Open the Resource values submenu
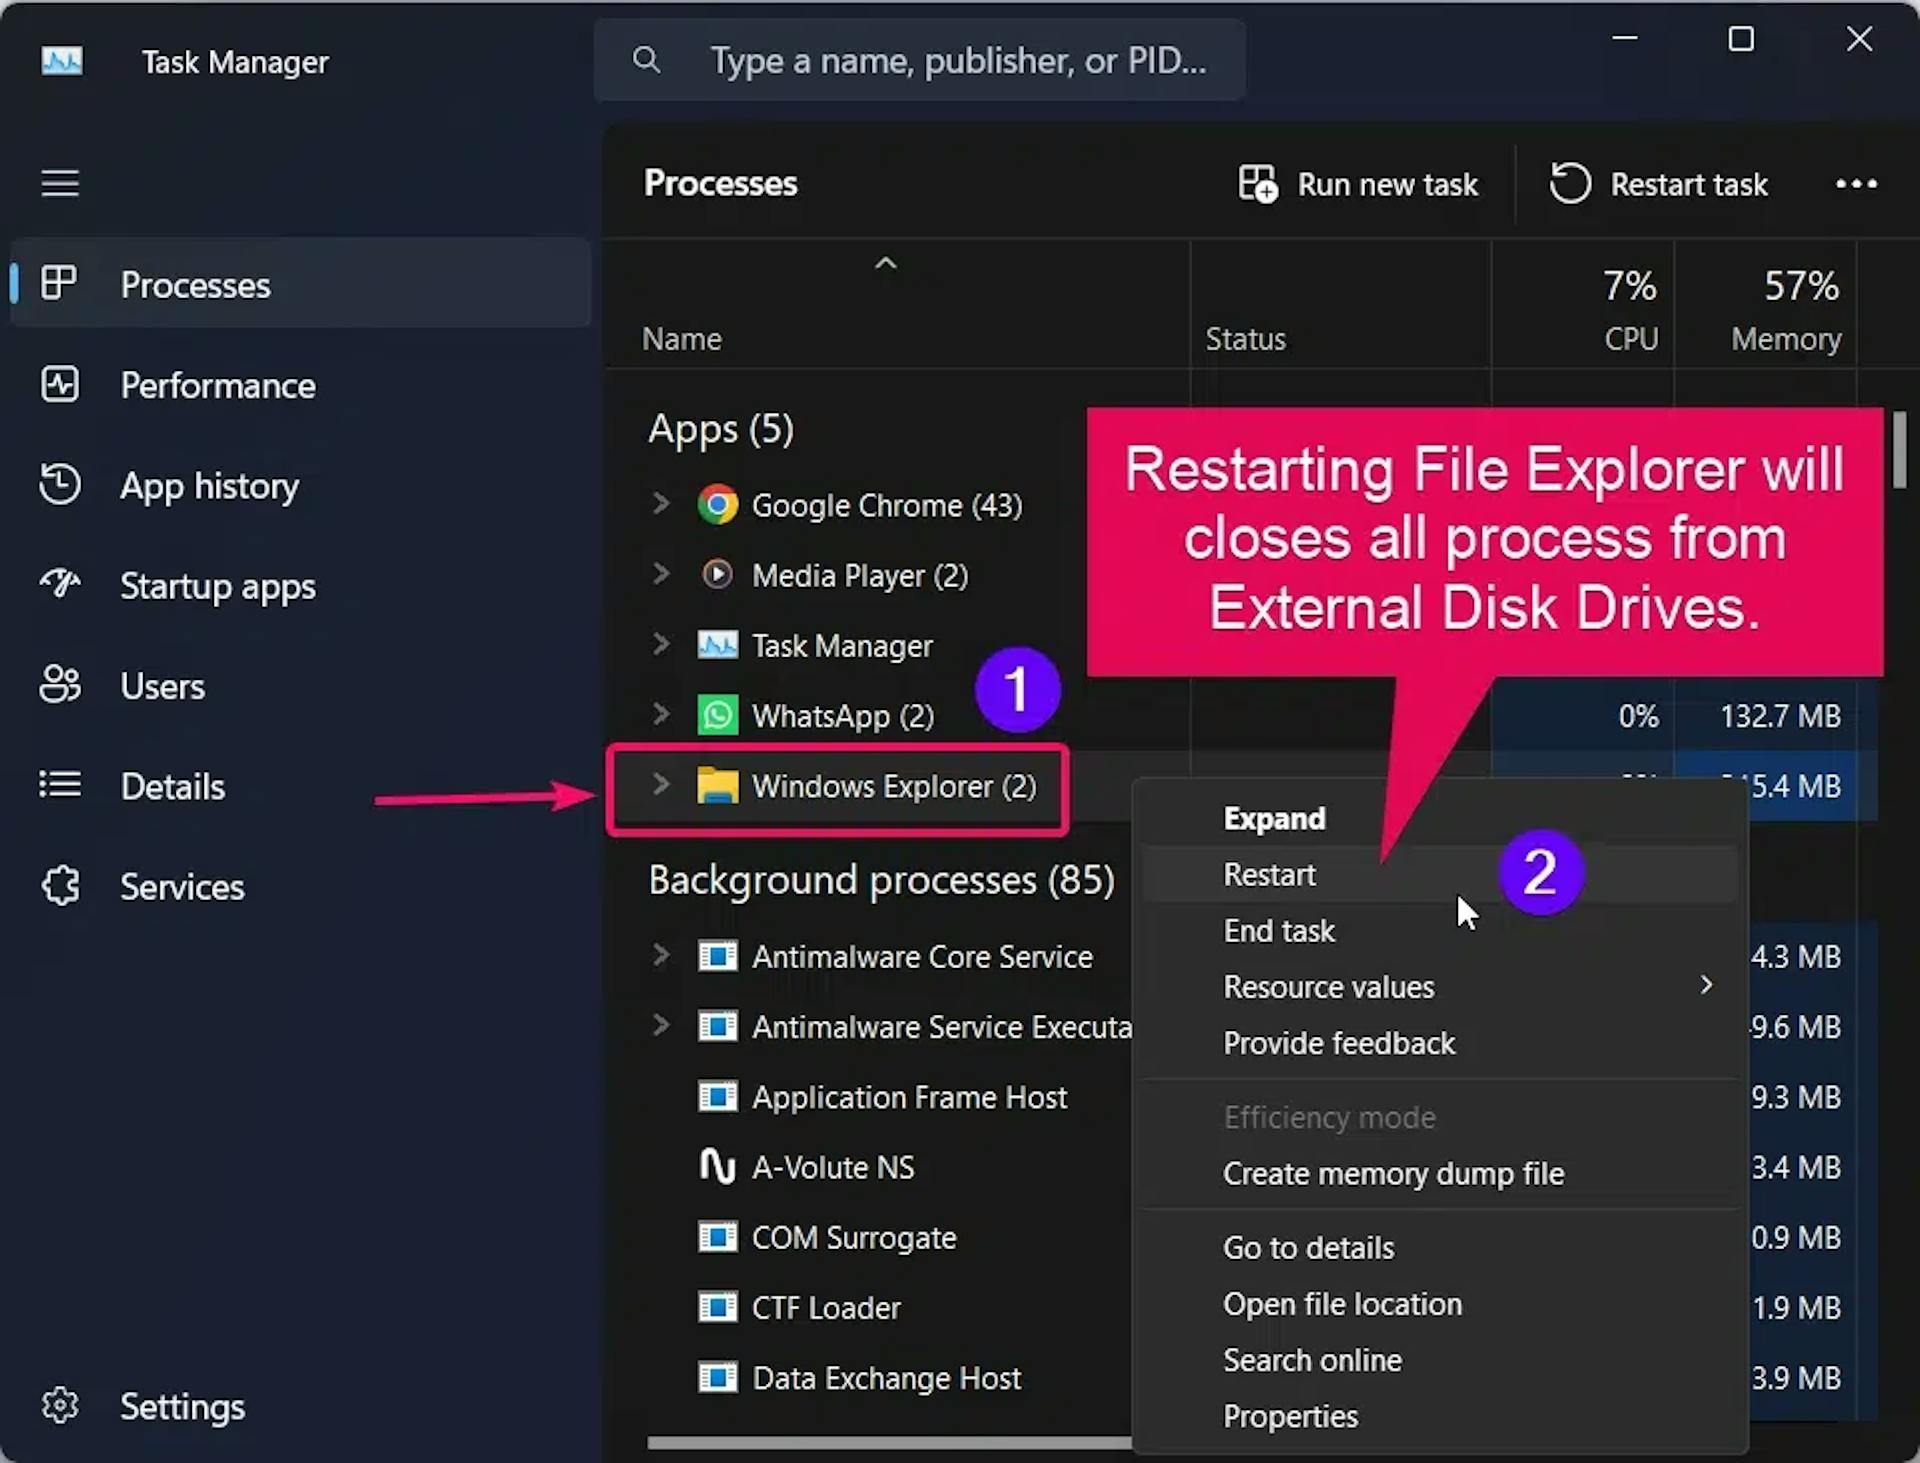Viewport: 1920px width, 1463px height. tap(1329, 987)
